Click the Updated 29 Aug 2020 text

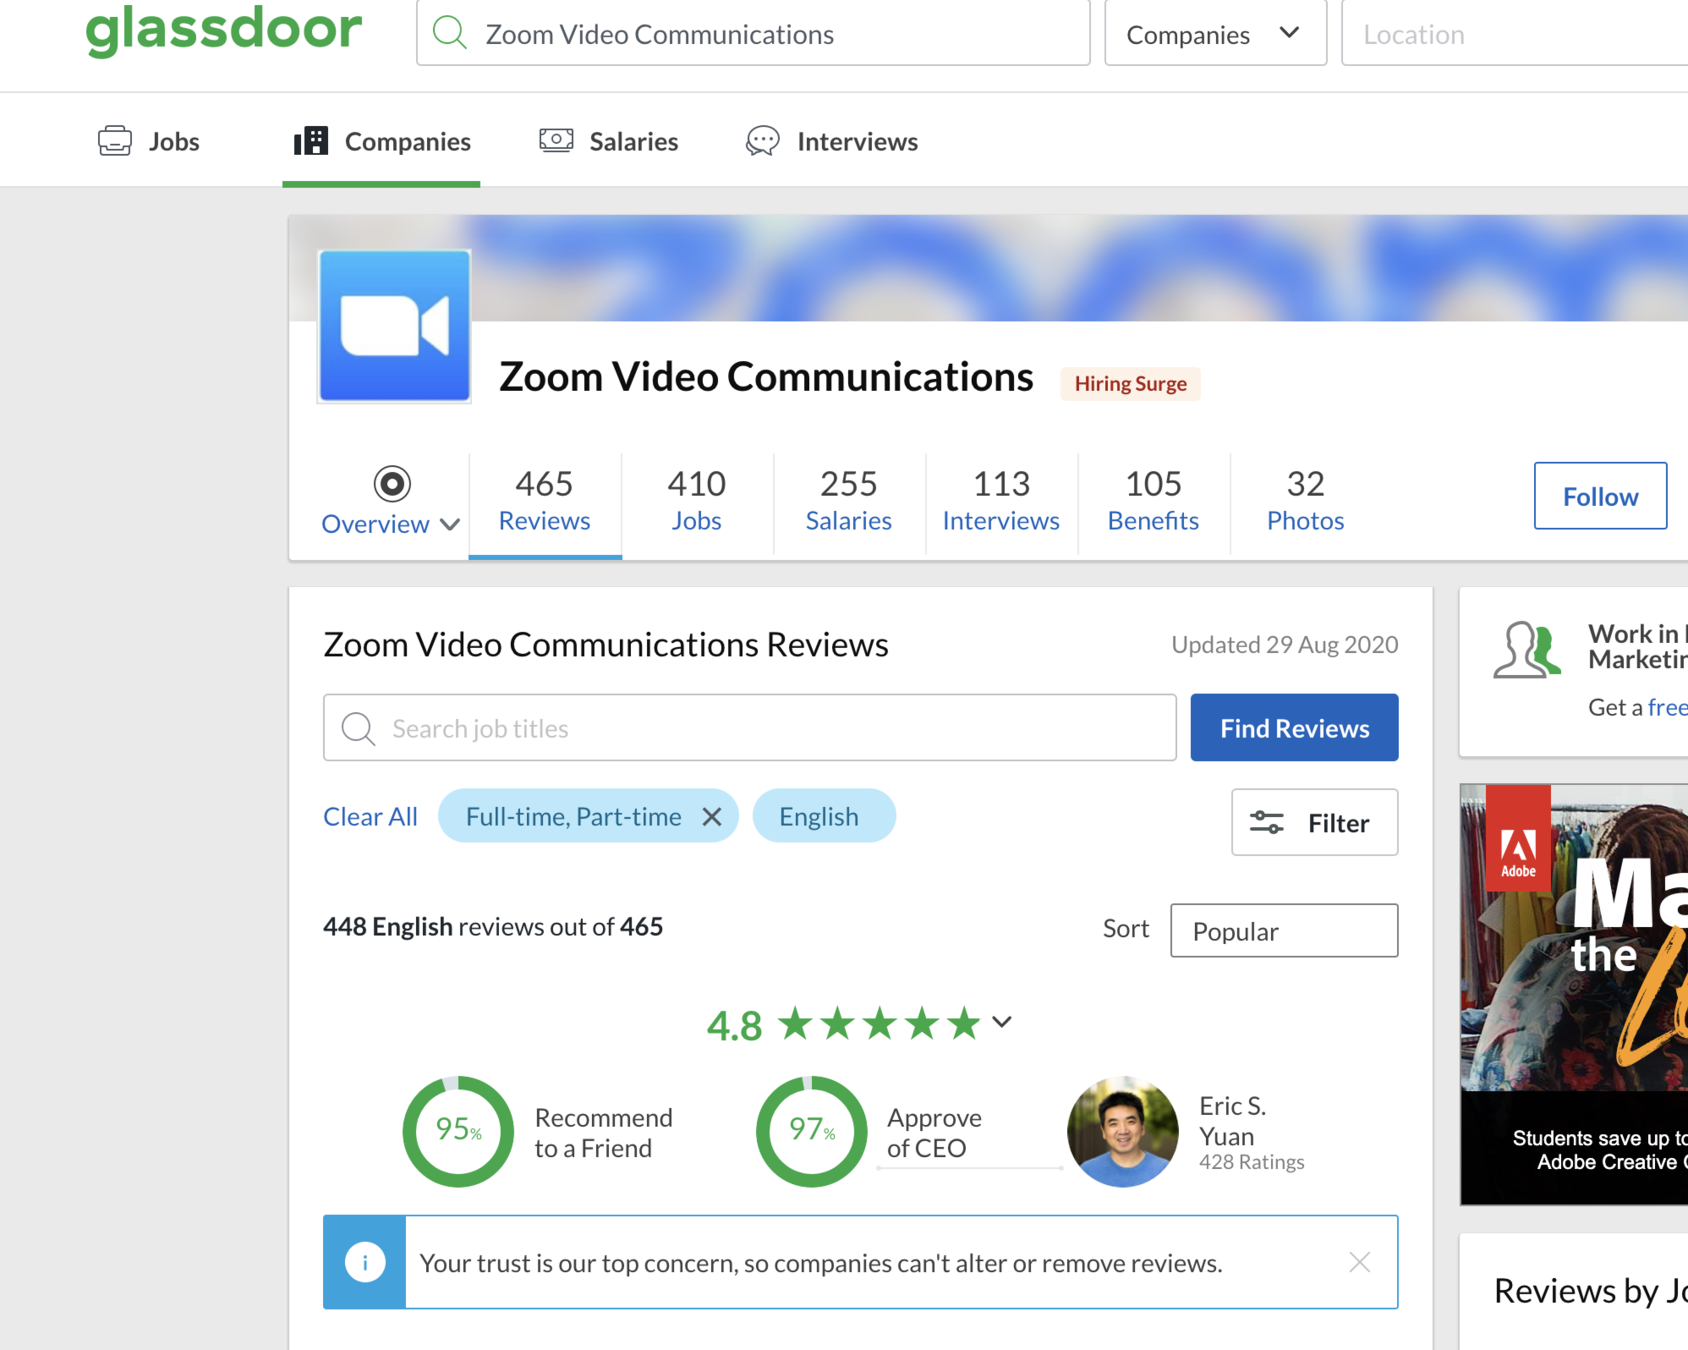click(x=1284, y=645)
